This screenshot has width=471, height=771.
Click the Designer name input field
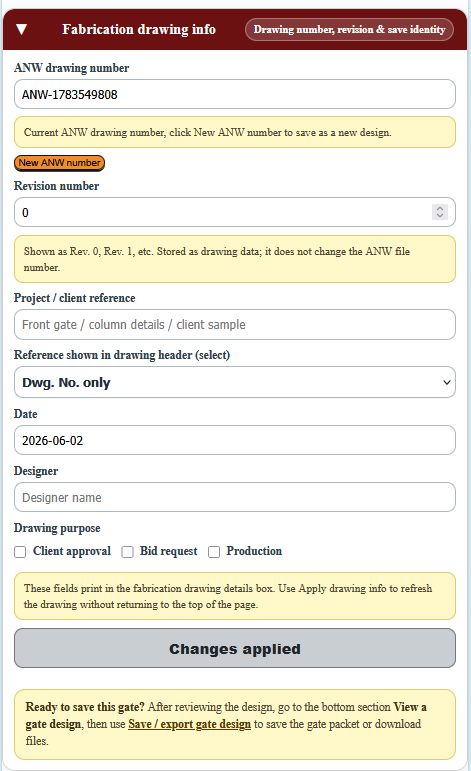(235, 497)
